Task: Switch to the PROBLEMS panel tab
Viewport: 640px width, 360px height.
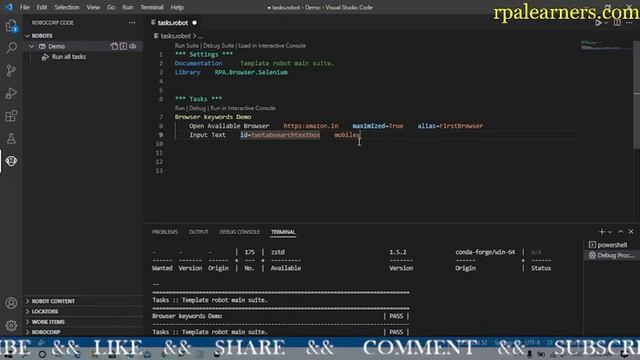Action: click(165, 232)
